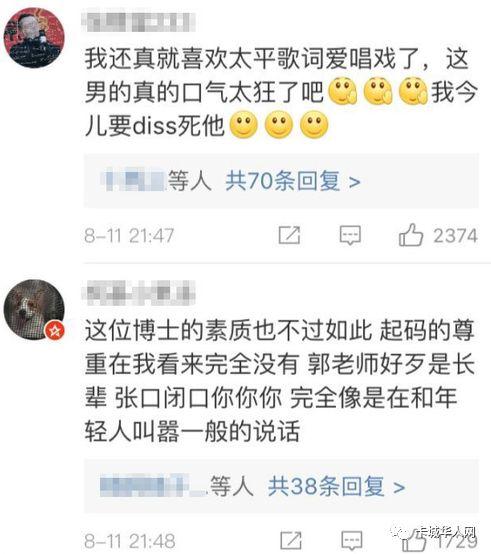Viewport: 491px width, 554px height.
Task: Like the comment with 1729 likes
Action: 413,541
